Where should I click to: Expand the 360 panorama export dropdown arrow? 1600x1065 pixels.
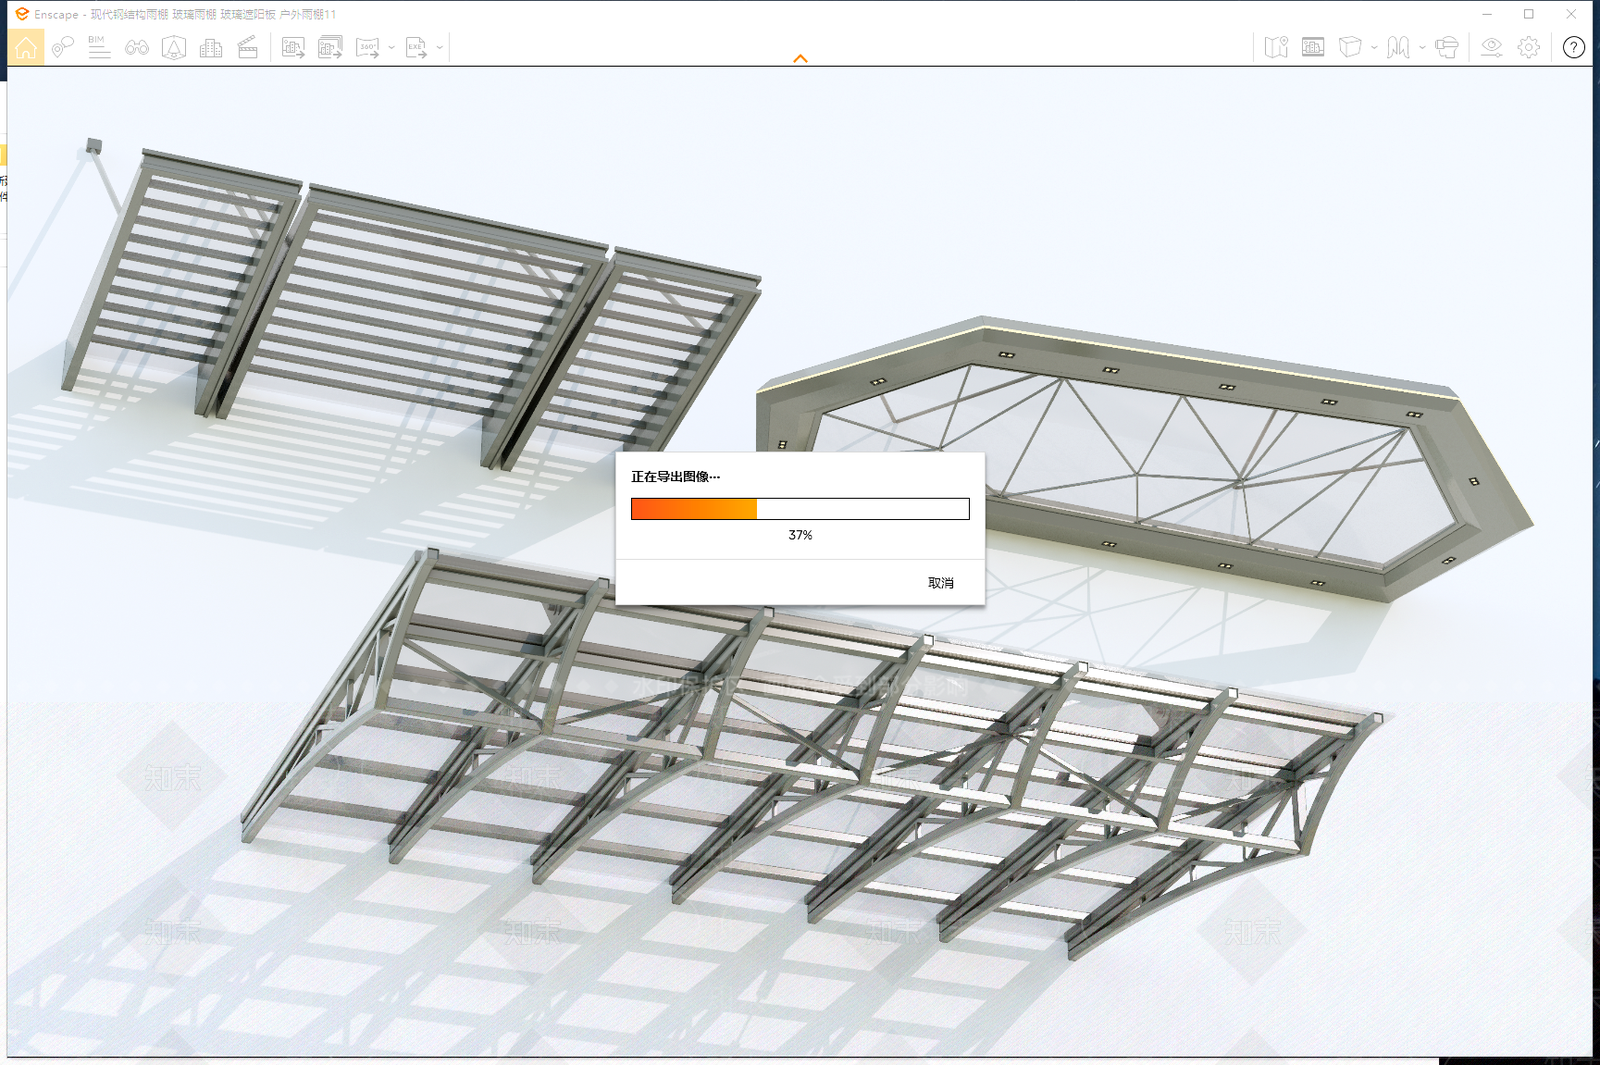tap(391, 47)
